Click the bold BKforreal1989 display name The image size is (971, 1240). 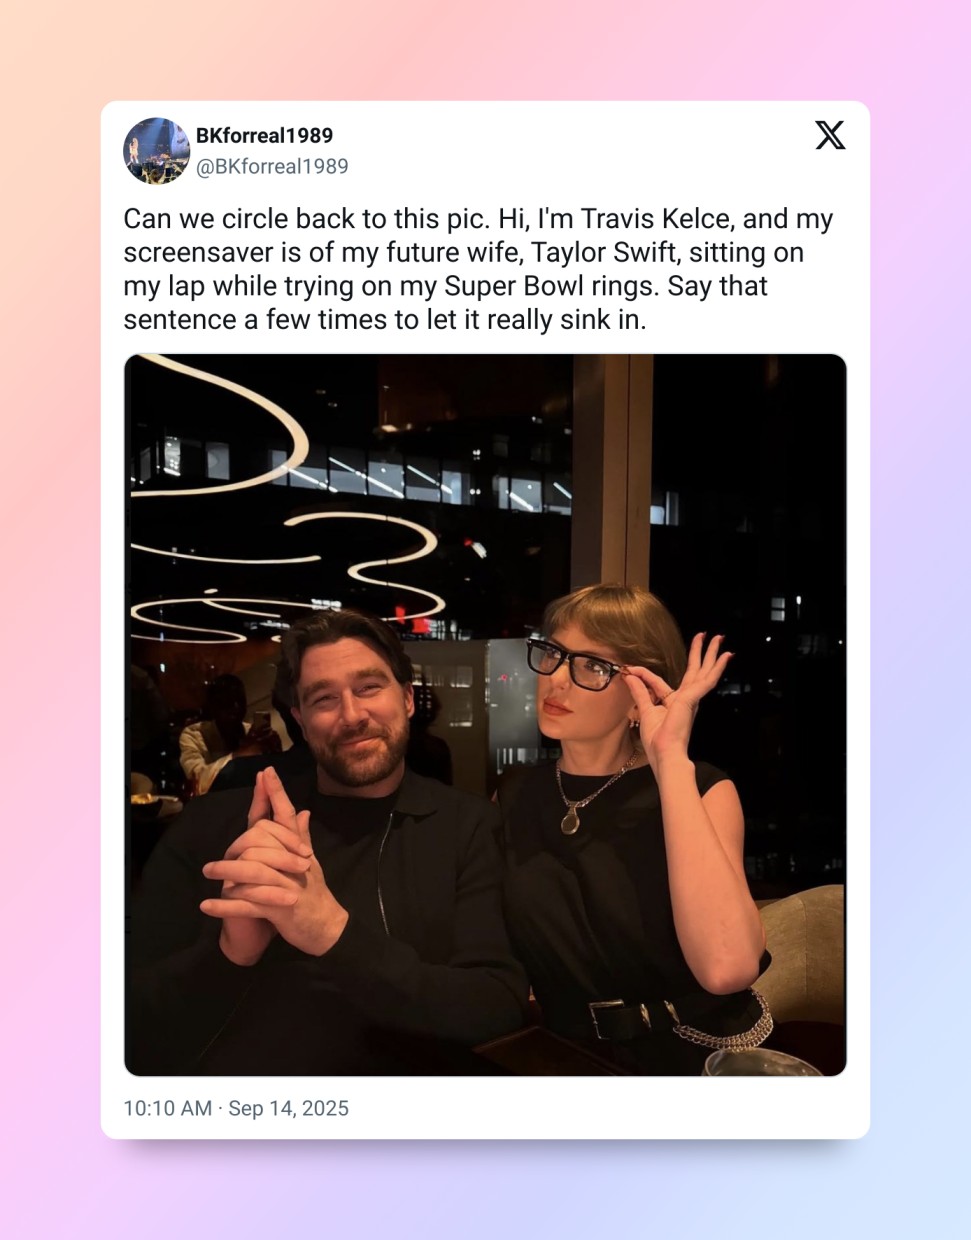[264, 135]
